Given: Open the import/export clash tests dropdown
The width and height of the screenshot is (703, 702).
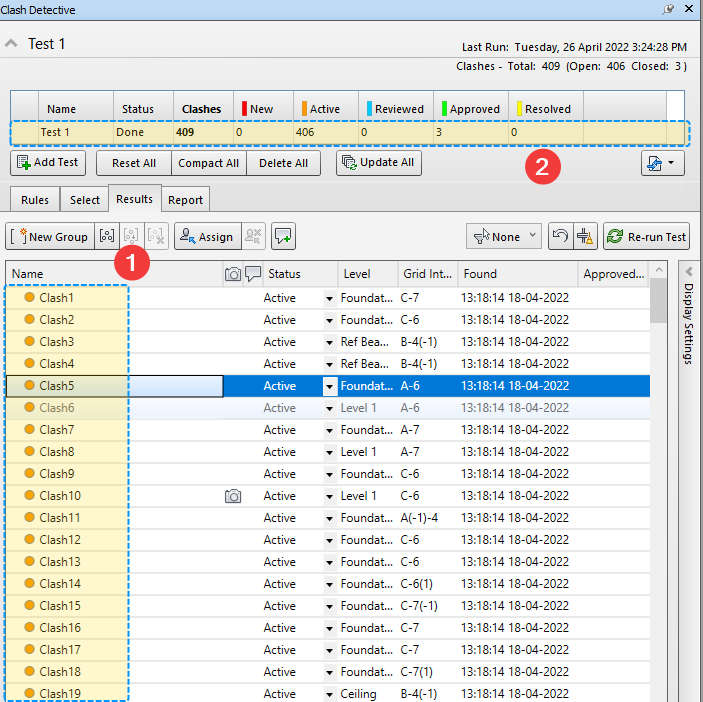Looking at the screenshot, I should click(x=662, y=163).
